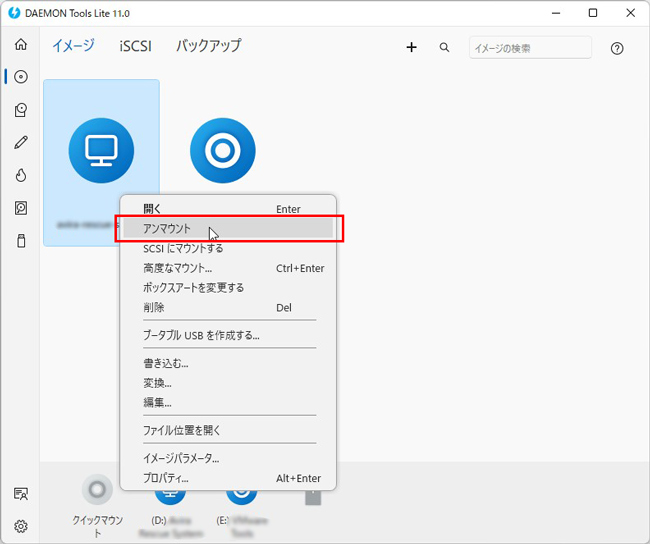Open the disc grab sidebar icon
Screen dimensions: 650x544
click(21, 110)
